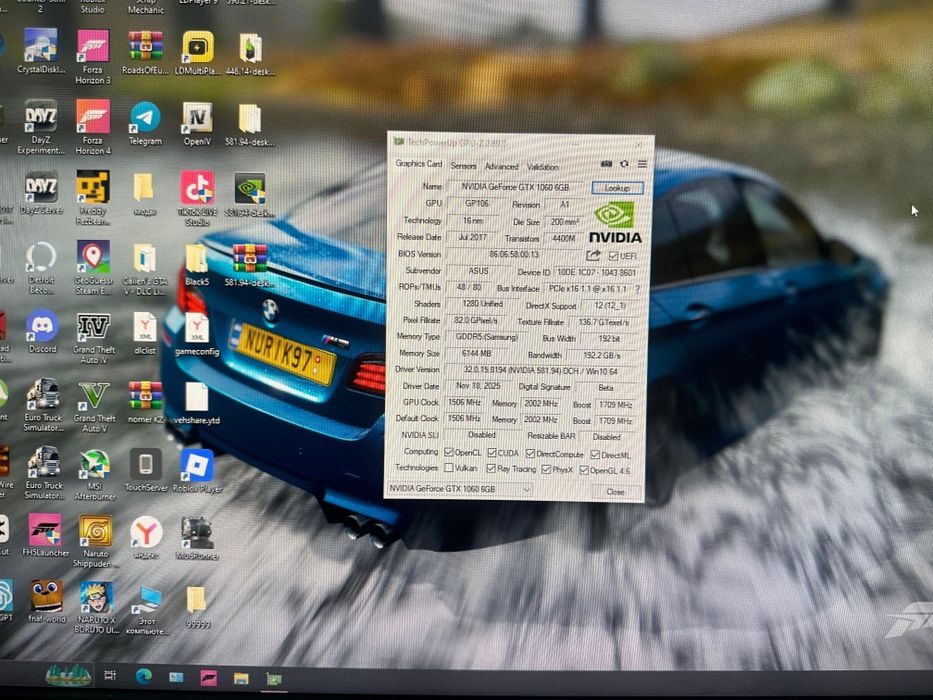Viewport: 933px width, 700px height.
Task: Select the Discord desktop icon
Action: 42,332
